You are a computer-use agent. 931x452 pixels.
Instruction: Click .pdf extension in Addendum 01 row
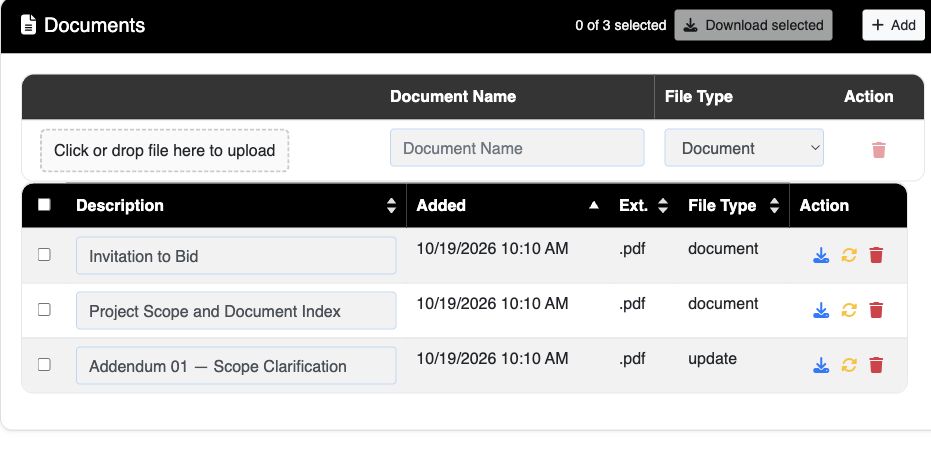click(x=632, y=359)
